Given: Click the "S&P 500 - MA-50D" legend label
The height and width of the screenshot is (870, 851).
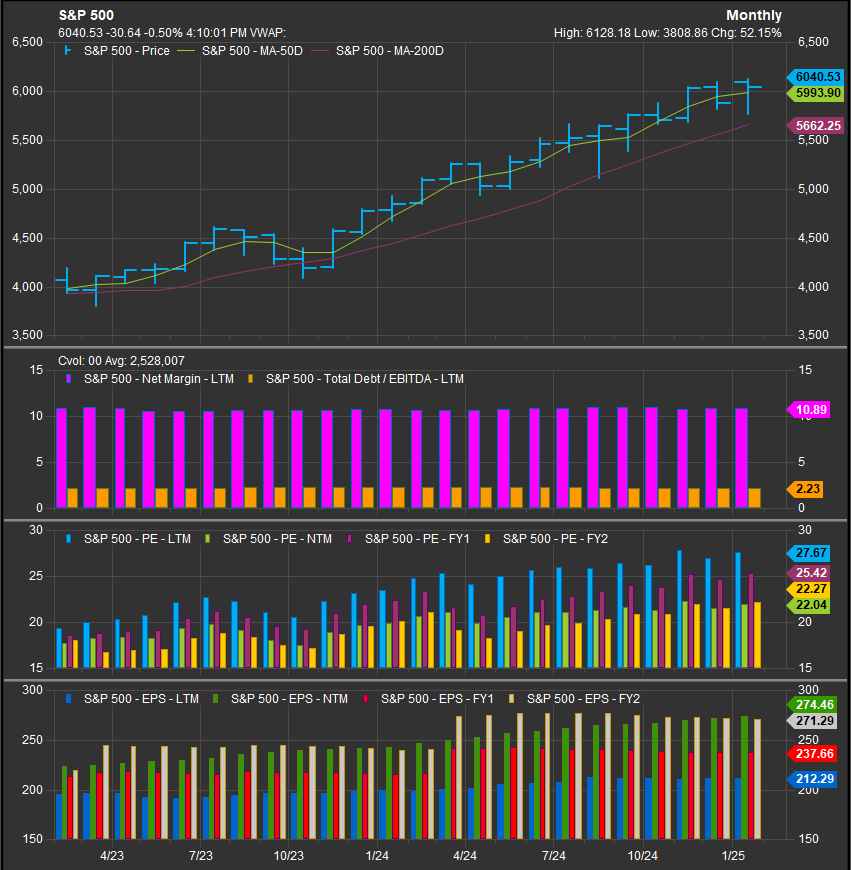Looking at the screenshot, I should 252,51.
